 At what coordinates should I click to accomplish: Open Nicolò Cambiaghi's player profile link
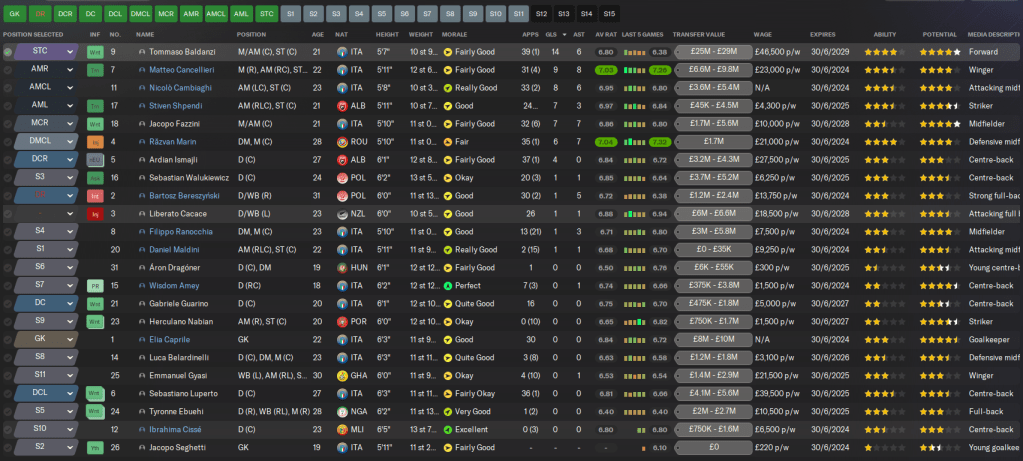coord(174,87)
